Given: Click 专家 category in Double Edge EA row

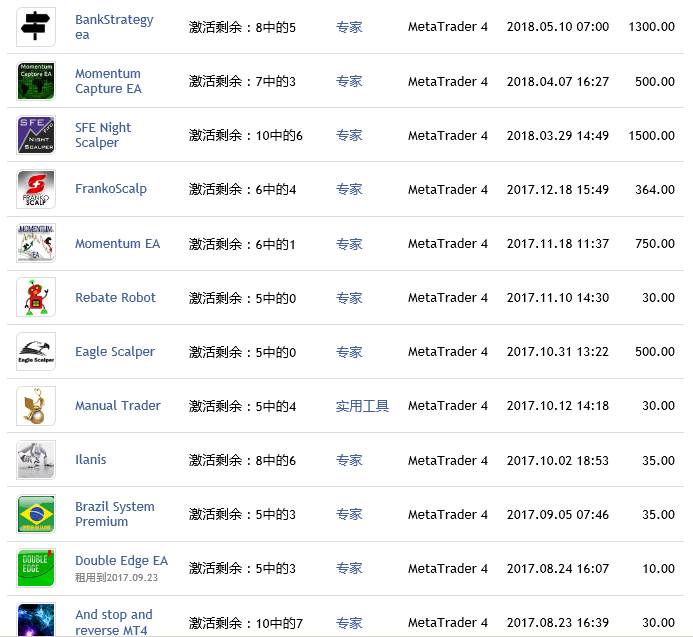Looking at the screenshot, I should pyautogui.click(x=349, y=568).
